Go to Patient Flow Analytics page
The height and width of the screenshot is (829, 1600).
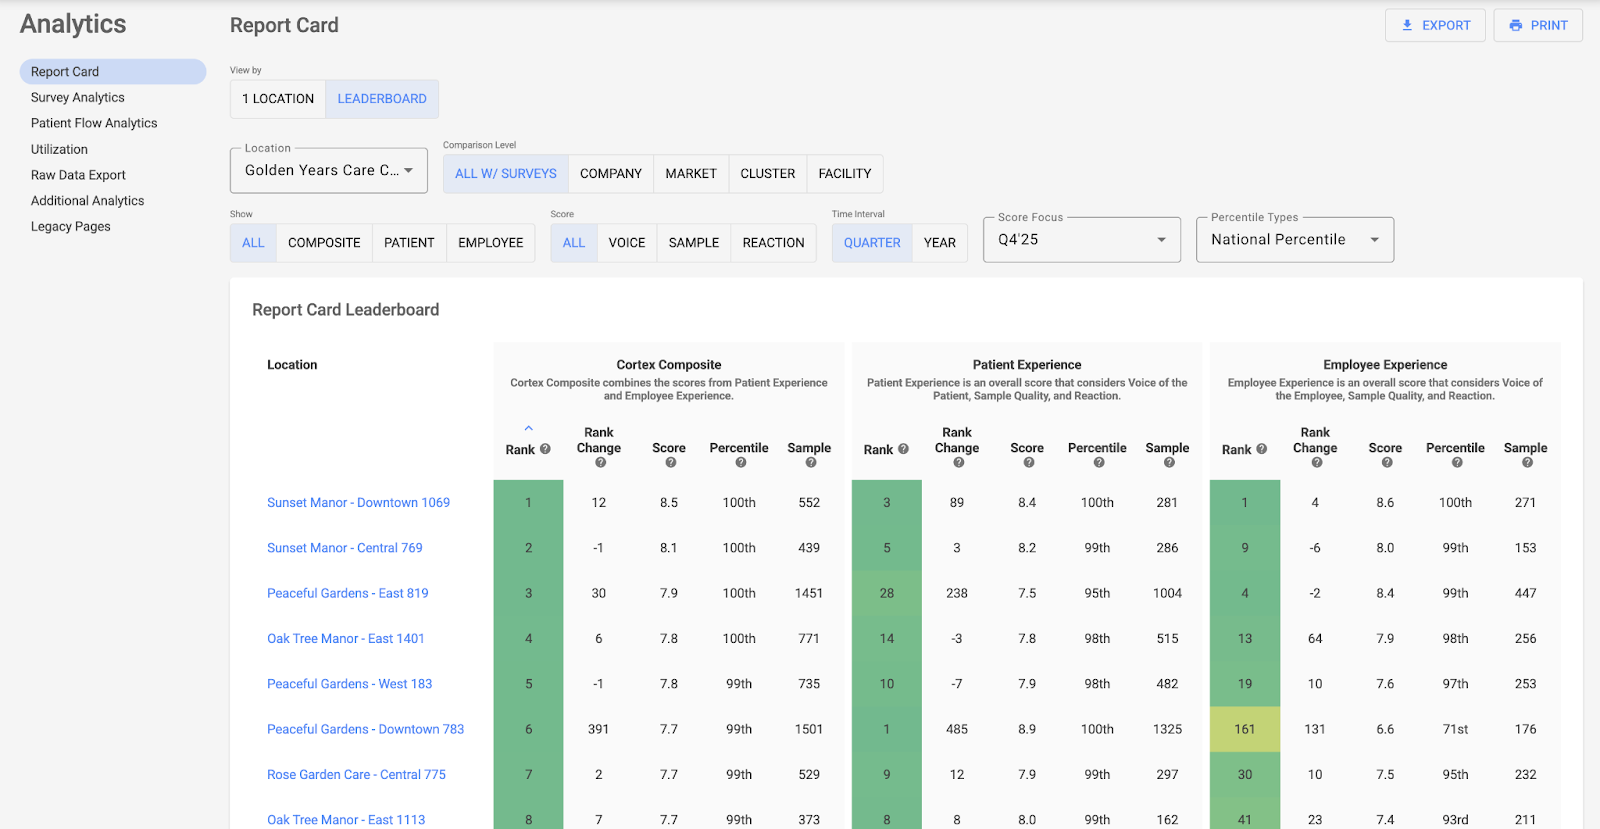pos(94,123)
